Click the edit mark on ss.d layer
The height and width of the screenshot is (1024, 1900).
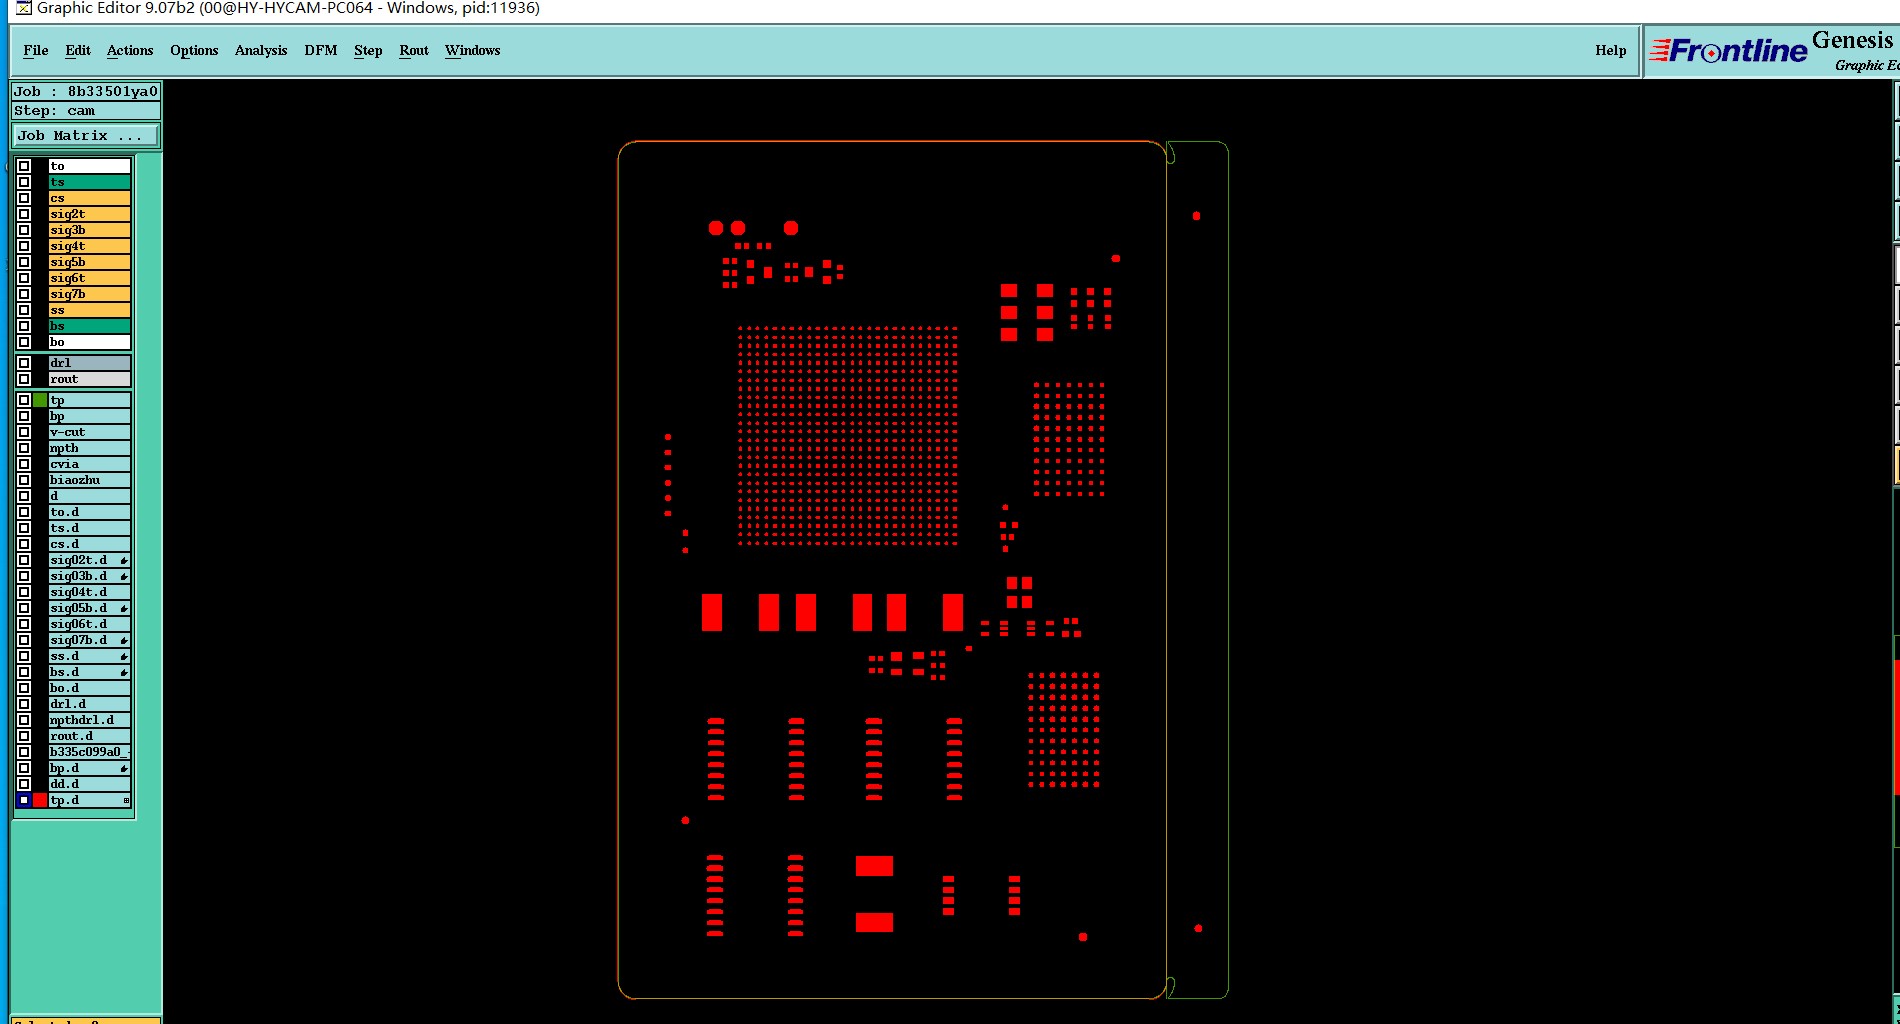124,657
